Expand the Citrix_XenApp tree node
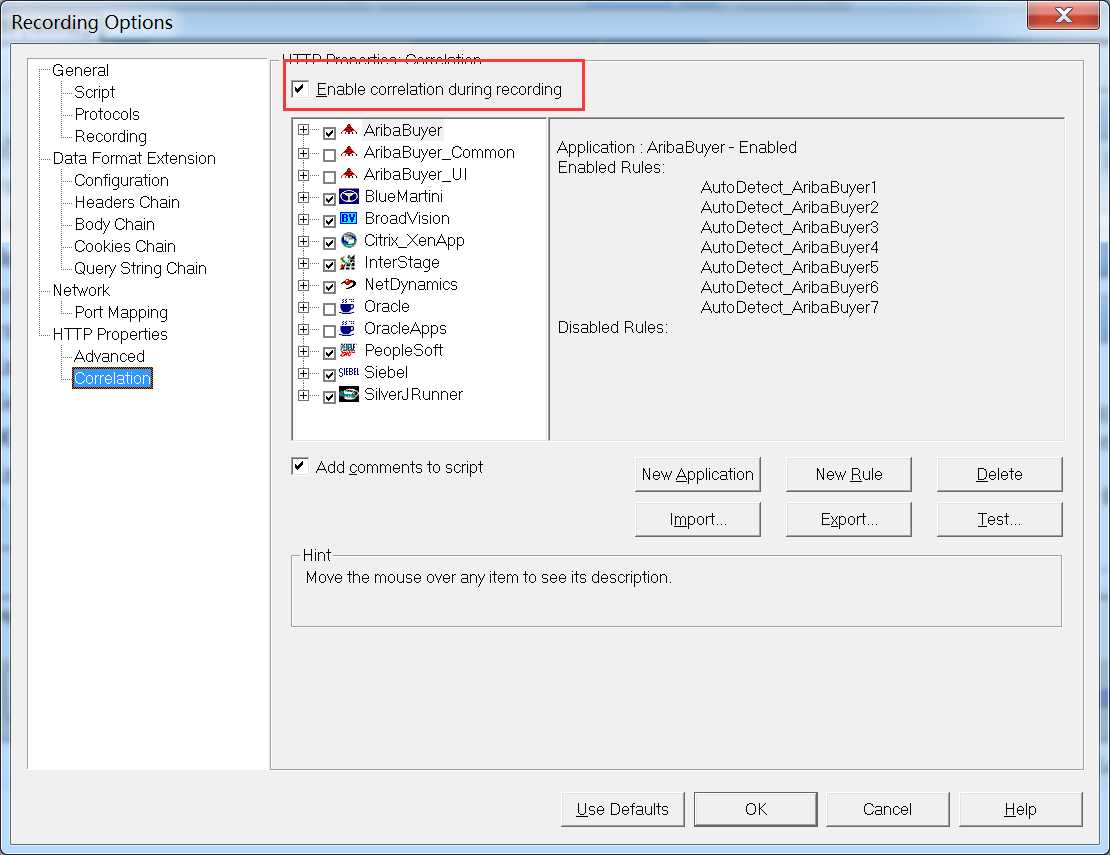This screenshot has width=1110, height=855. point(304,241)
